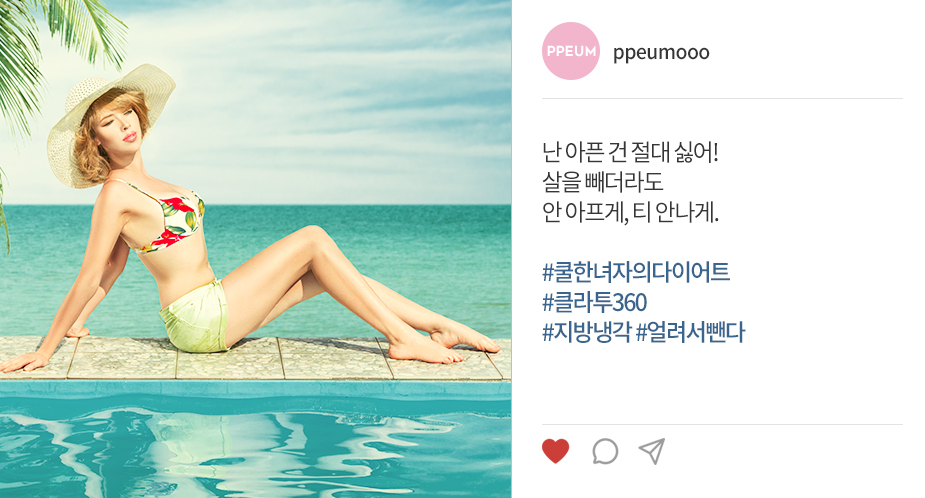Follow the #클라투360 hashtag link
925x498 pixels.
click(x=595, y=303)
